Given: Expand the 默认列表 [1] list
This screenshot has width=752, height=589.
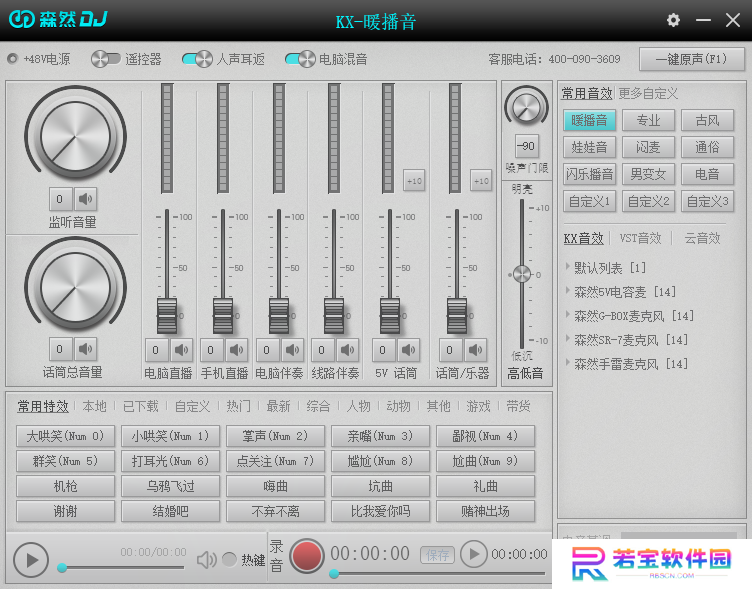Looking at the screenshot, I should point(568,266).
